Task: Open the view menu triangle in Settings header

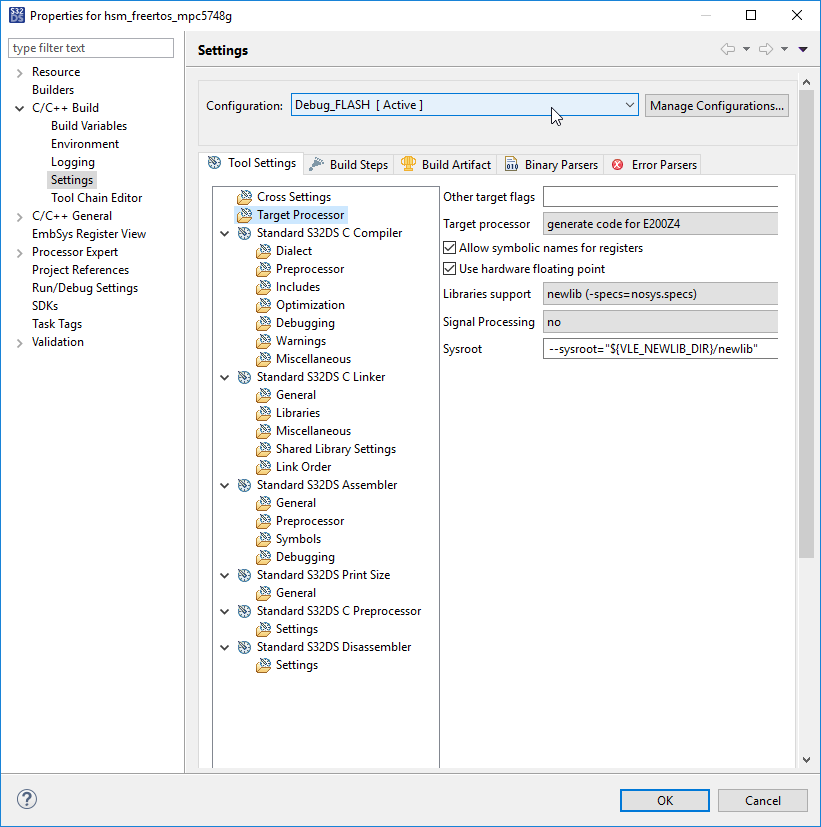Action: 803,49
